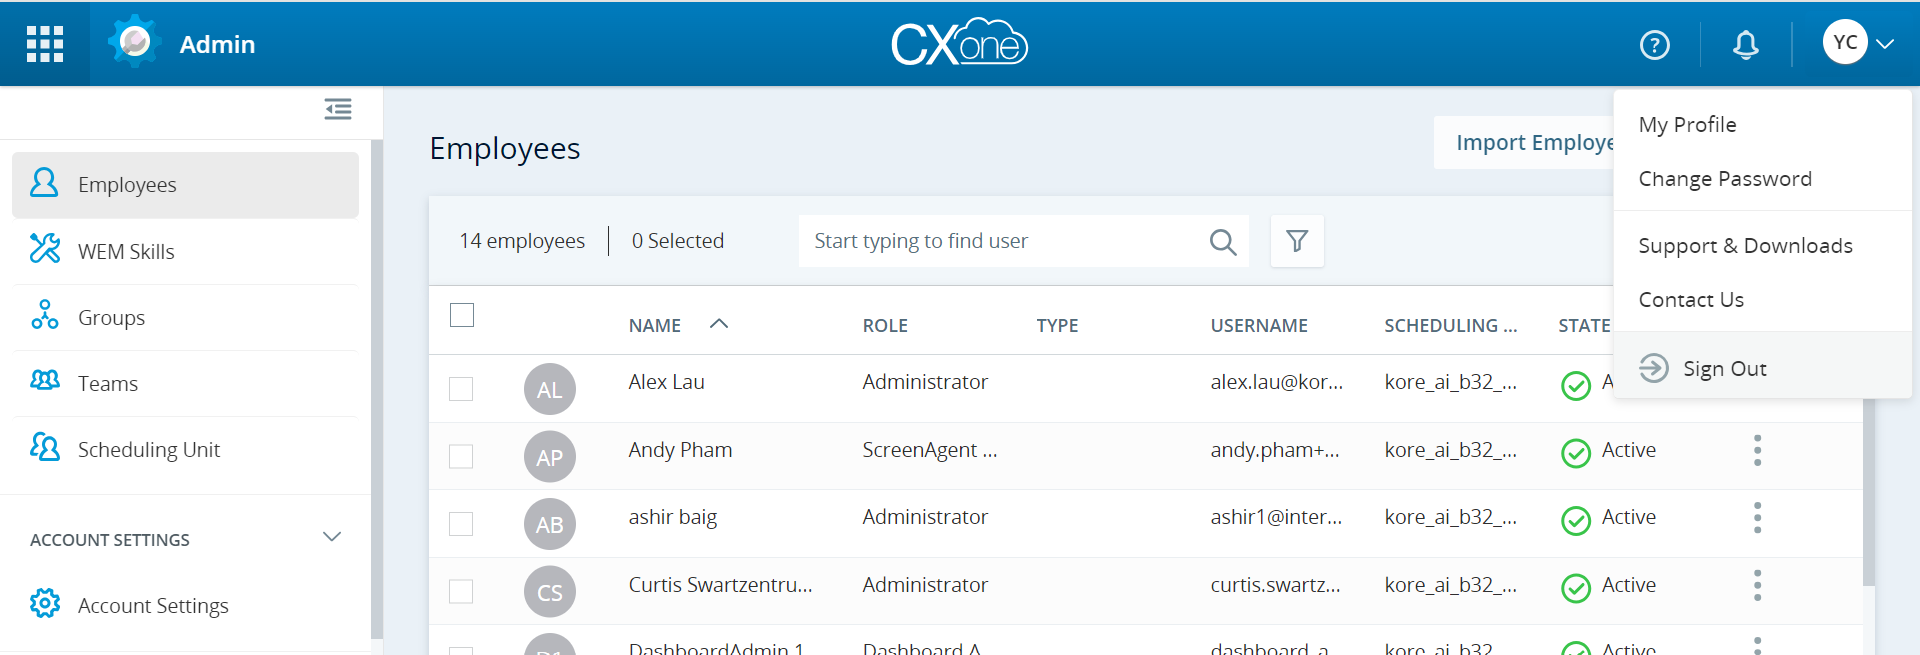
Task: Open Support & Downloads link
Action: [x=1745, y=246]
